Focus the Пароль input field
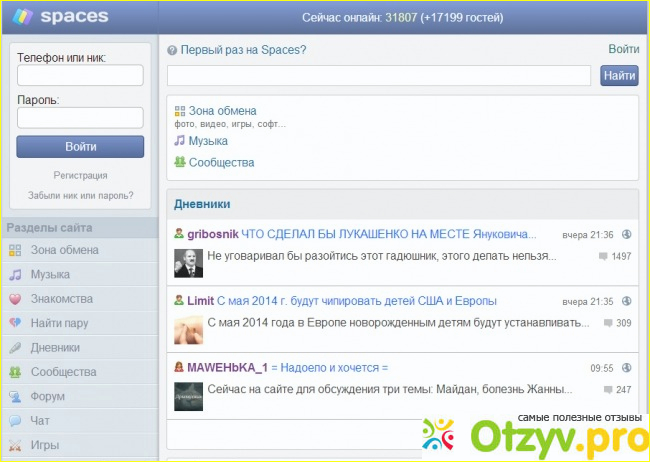 coord(80,118)
